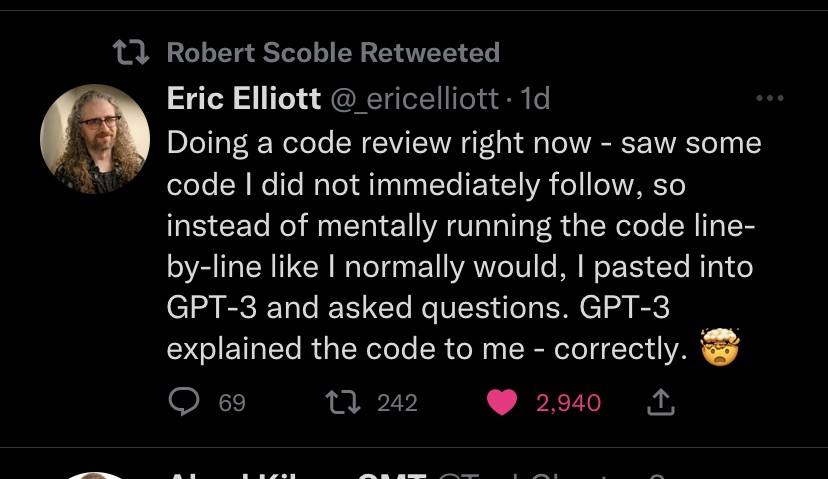Click the Eric Elliott display name
Screen dimensions: 828x479
(243, 98)
